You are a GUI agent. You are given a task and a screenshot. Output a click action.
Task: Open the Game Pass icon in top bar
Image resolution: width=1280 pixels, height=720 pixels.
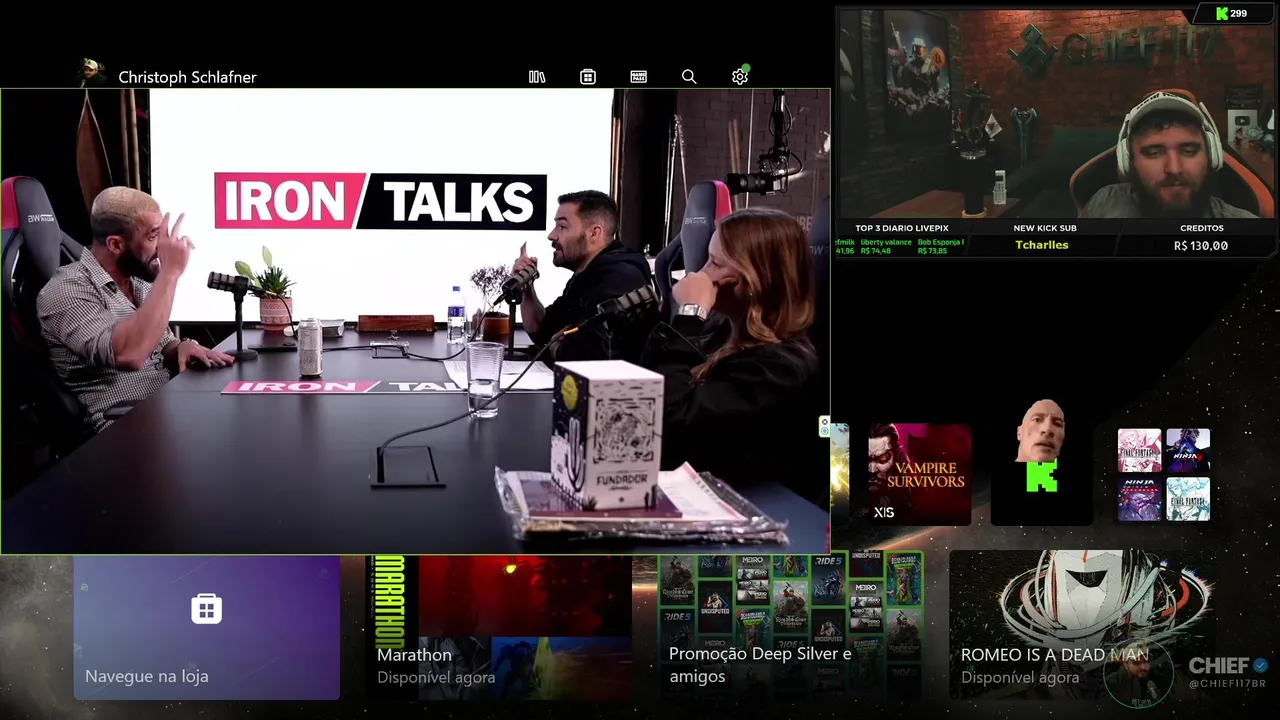click(639, 77)
